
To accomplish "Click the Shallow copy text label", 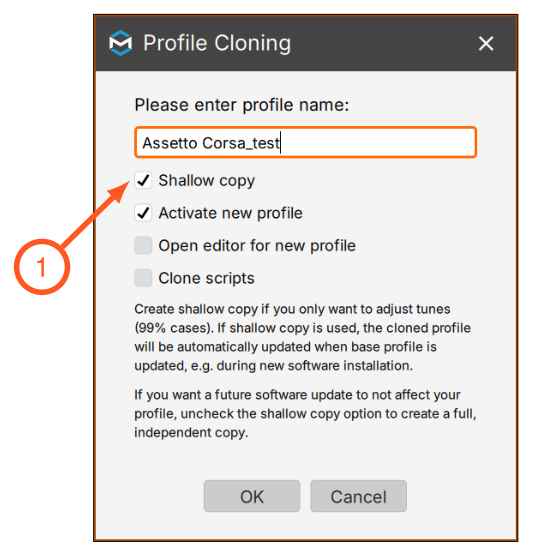I will click(x=206, y=180).
